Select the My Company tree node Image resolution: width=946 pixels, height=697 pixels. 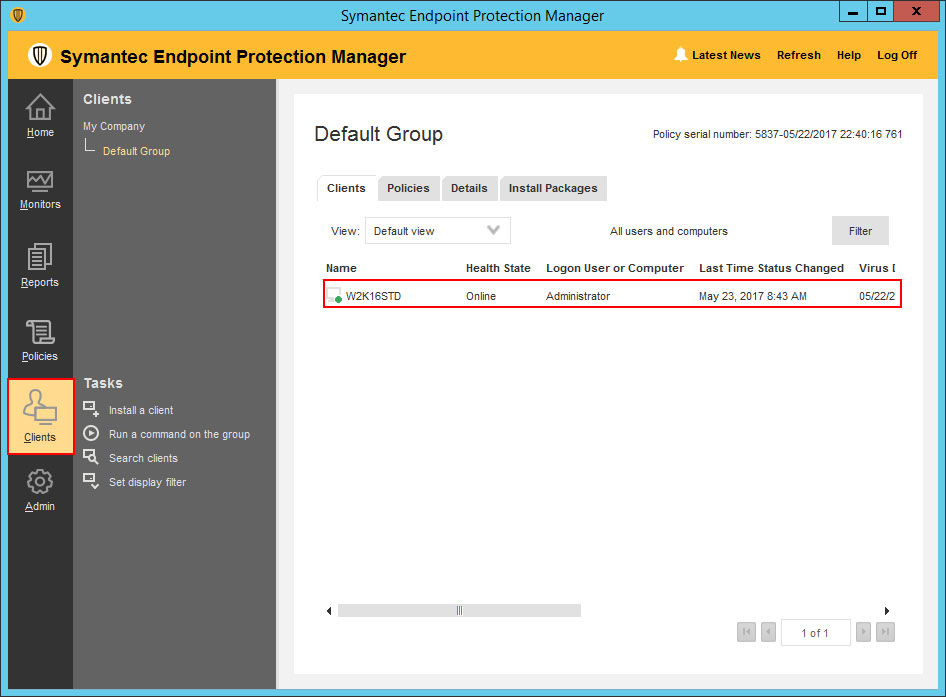(x=114, y=126)
